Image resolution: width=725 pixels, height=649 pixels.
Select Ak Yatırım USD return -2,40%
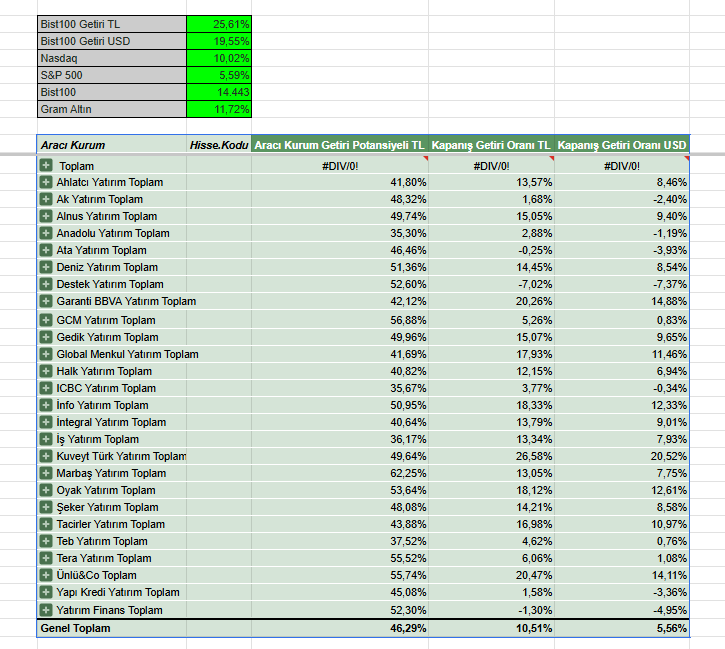click(622, 199)
